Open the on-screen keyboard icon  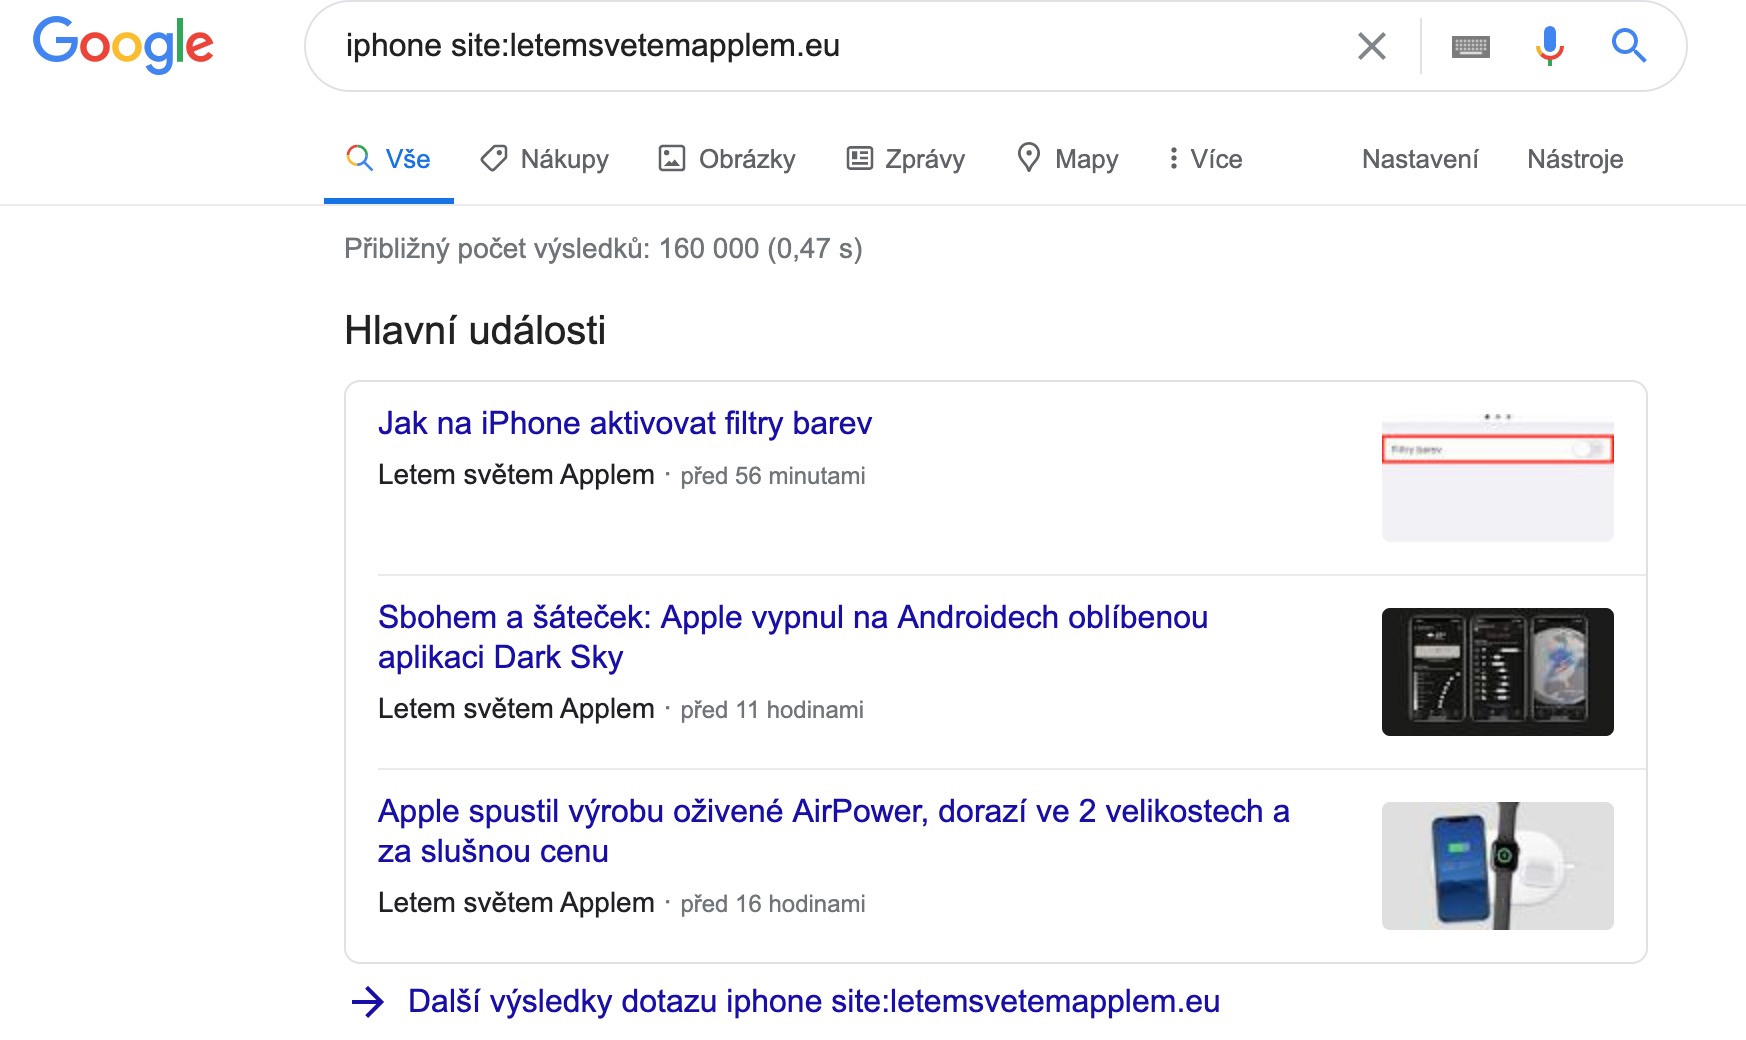pos(1470,46)
